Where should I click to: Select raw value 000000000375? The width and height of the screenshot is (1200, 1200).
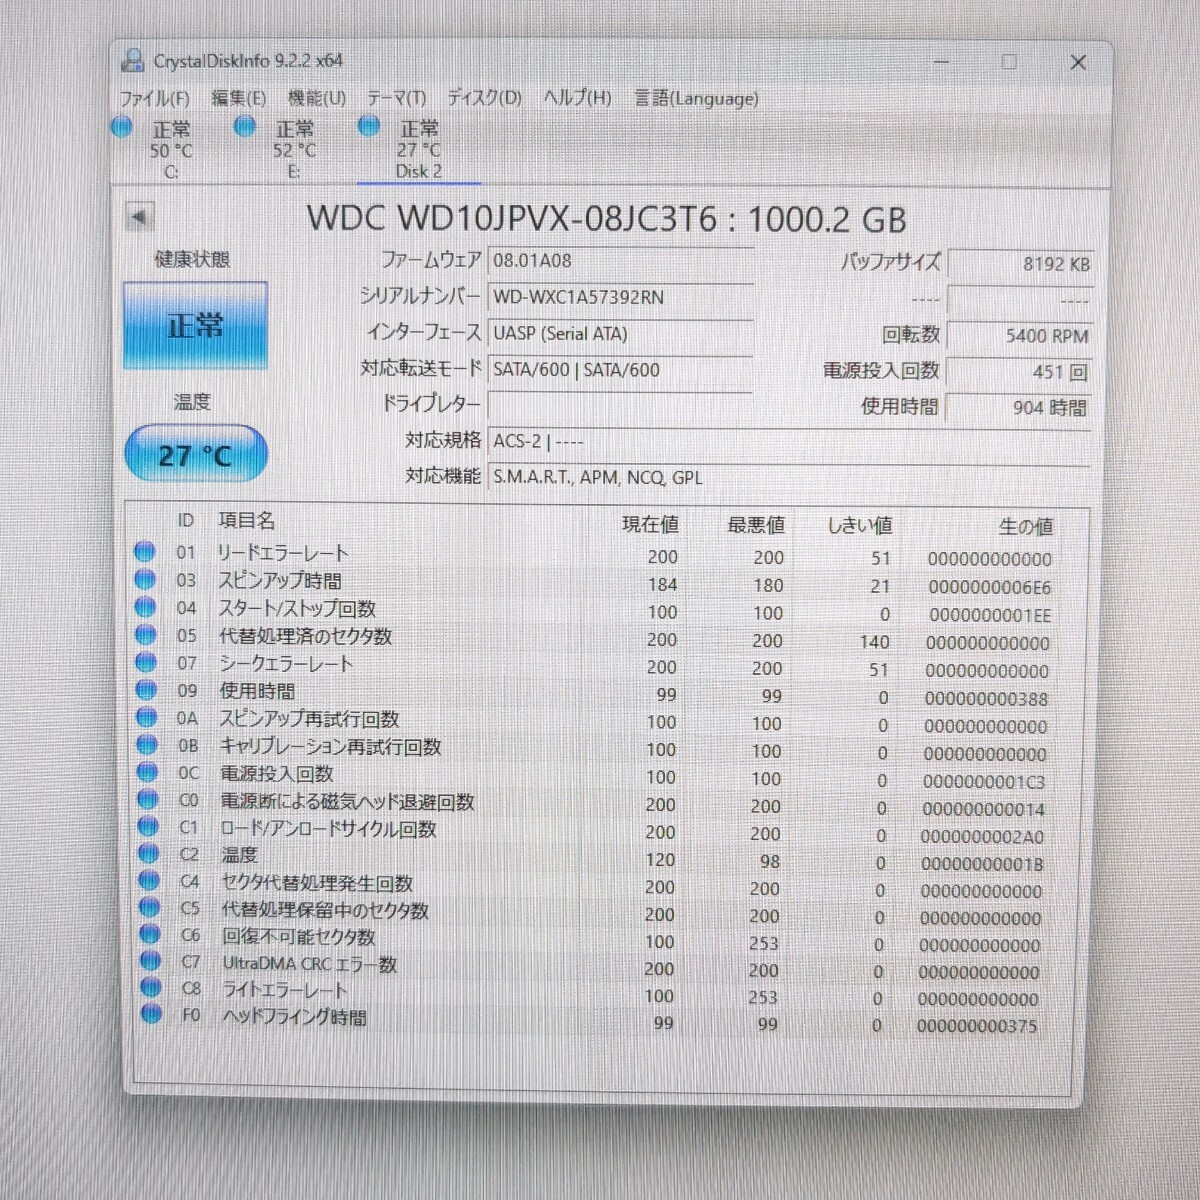977,1026
